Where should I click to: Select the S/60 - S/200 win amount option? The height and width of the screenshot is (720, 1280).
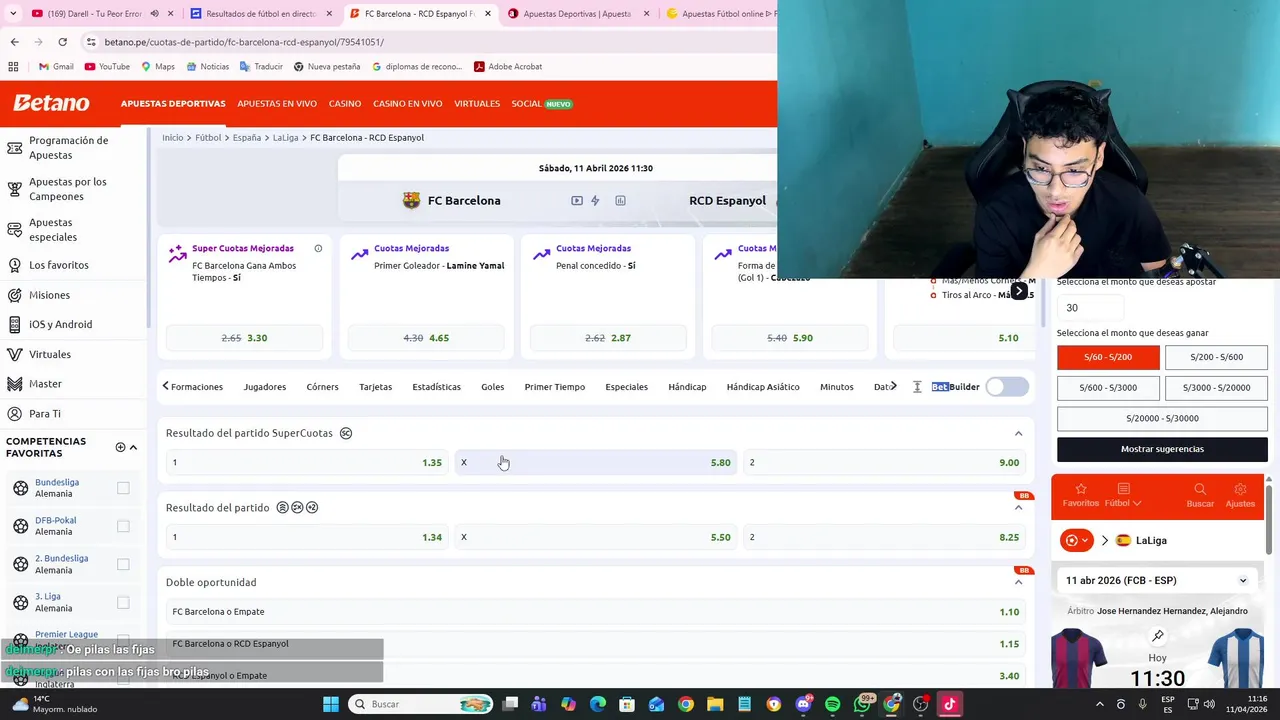pos(1108,357)
